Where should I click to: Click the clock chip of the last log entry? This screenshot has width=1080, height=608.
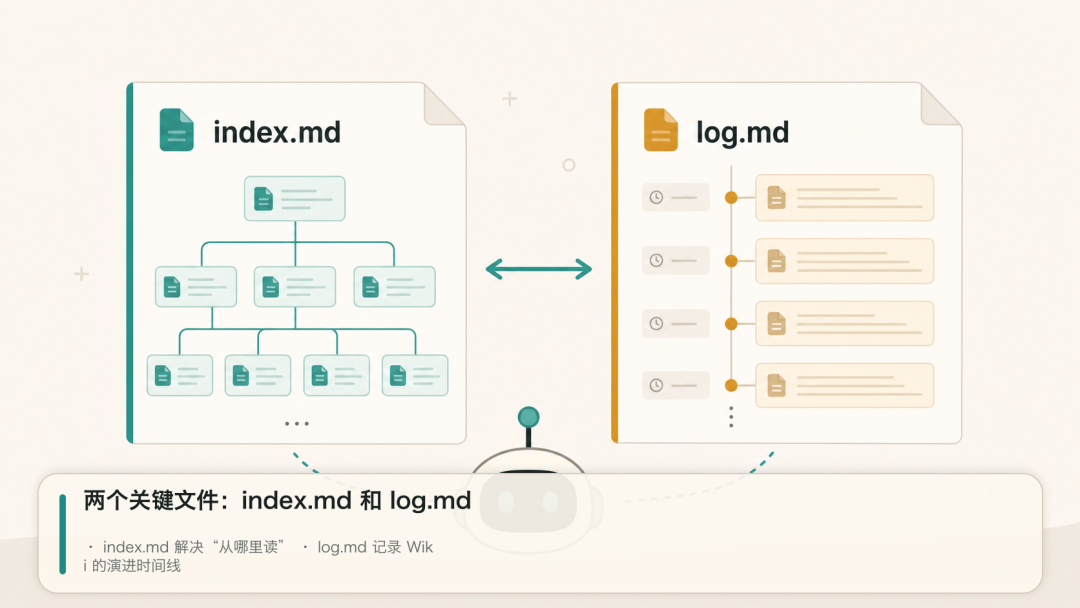point(676,386)
